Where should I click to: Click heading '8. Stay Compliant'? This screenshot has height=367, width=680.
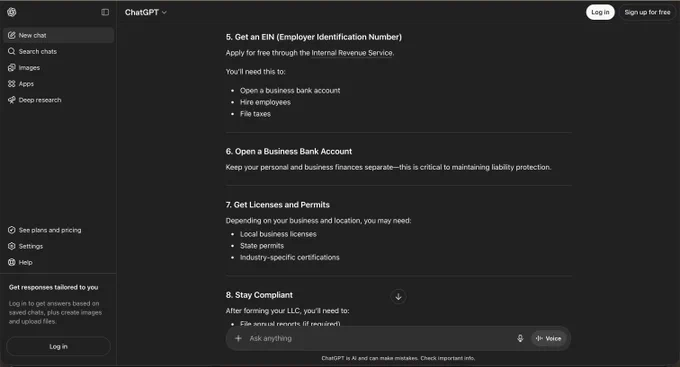[x=259, y=295]
